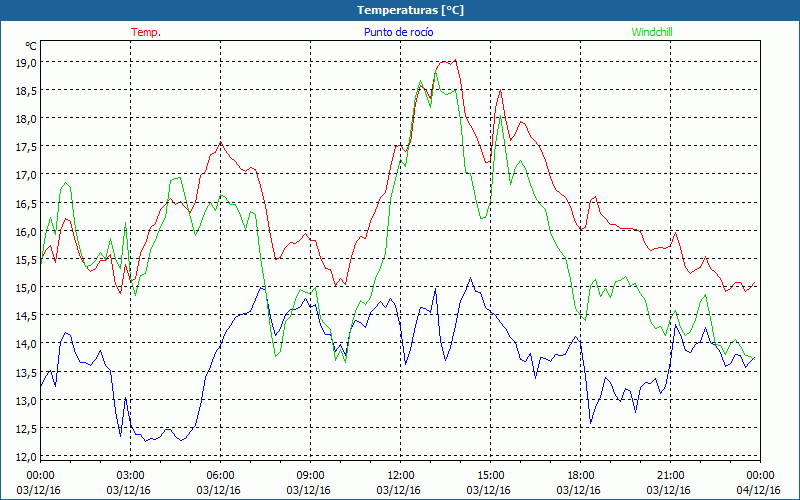The height and width of the screenshot is (500, 800).
Task: Click the Windchill green legend label
Action: 652,32
